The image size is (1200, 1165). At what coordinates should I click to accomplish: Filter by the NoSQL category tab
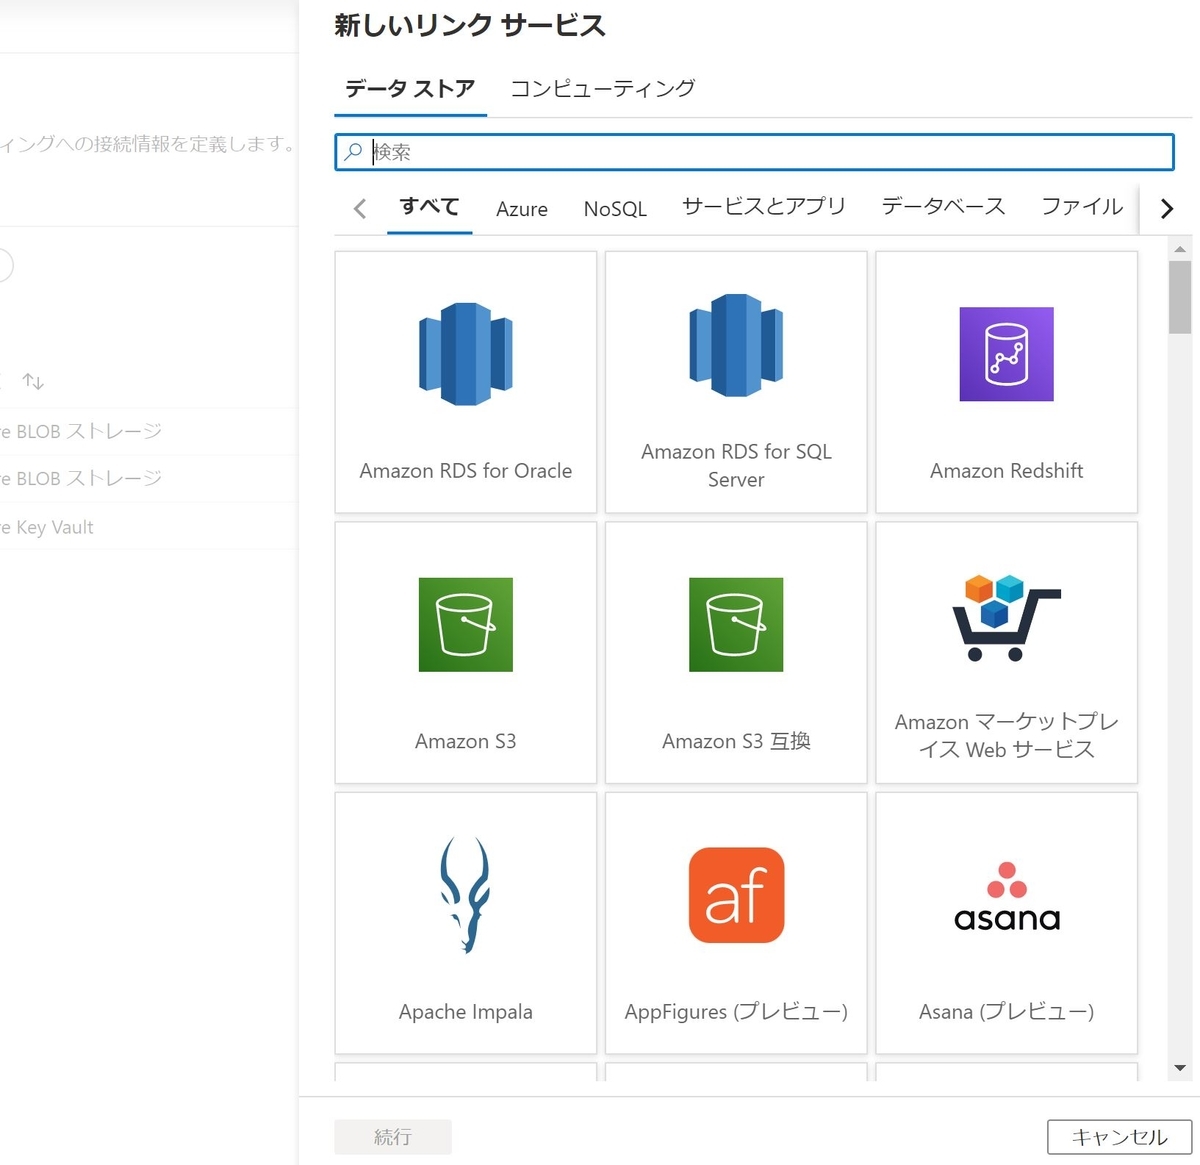pyautogui.click(x=615, y=209)
